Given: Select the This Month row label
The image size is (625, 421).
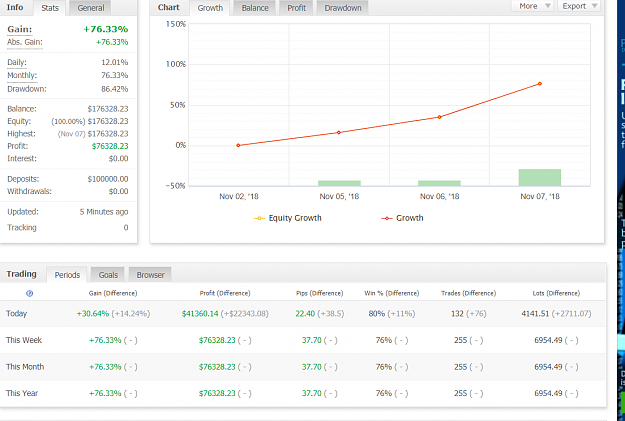Looking at the screenshot, I should [x=25, y=367].
